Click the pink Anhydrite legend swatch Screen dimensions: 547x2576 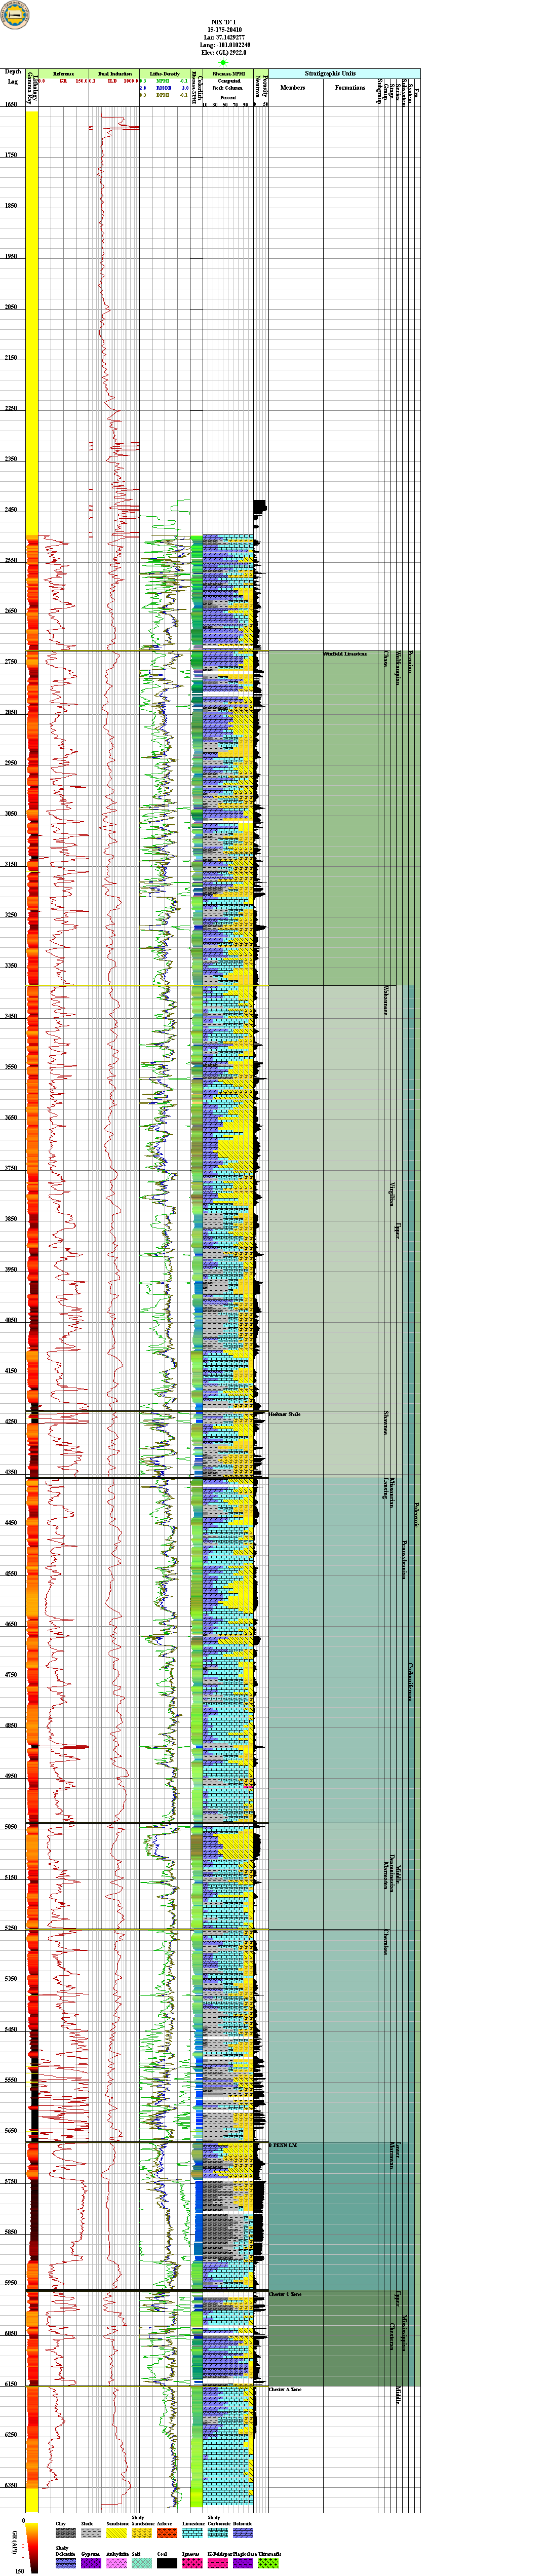115,2563
